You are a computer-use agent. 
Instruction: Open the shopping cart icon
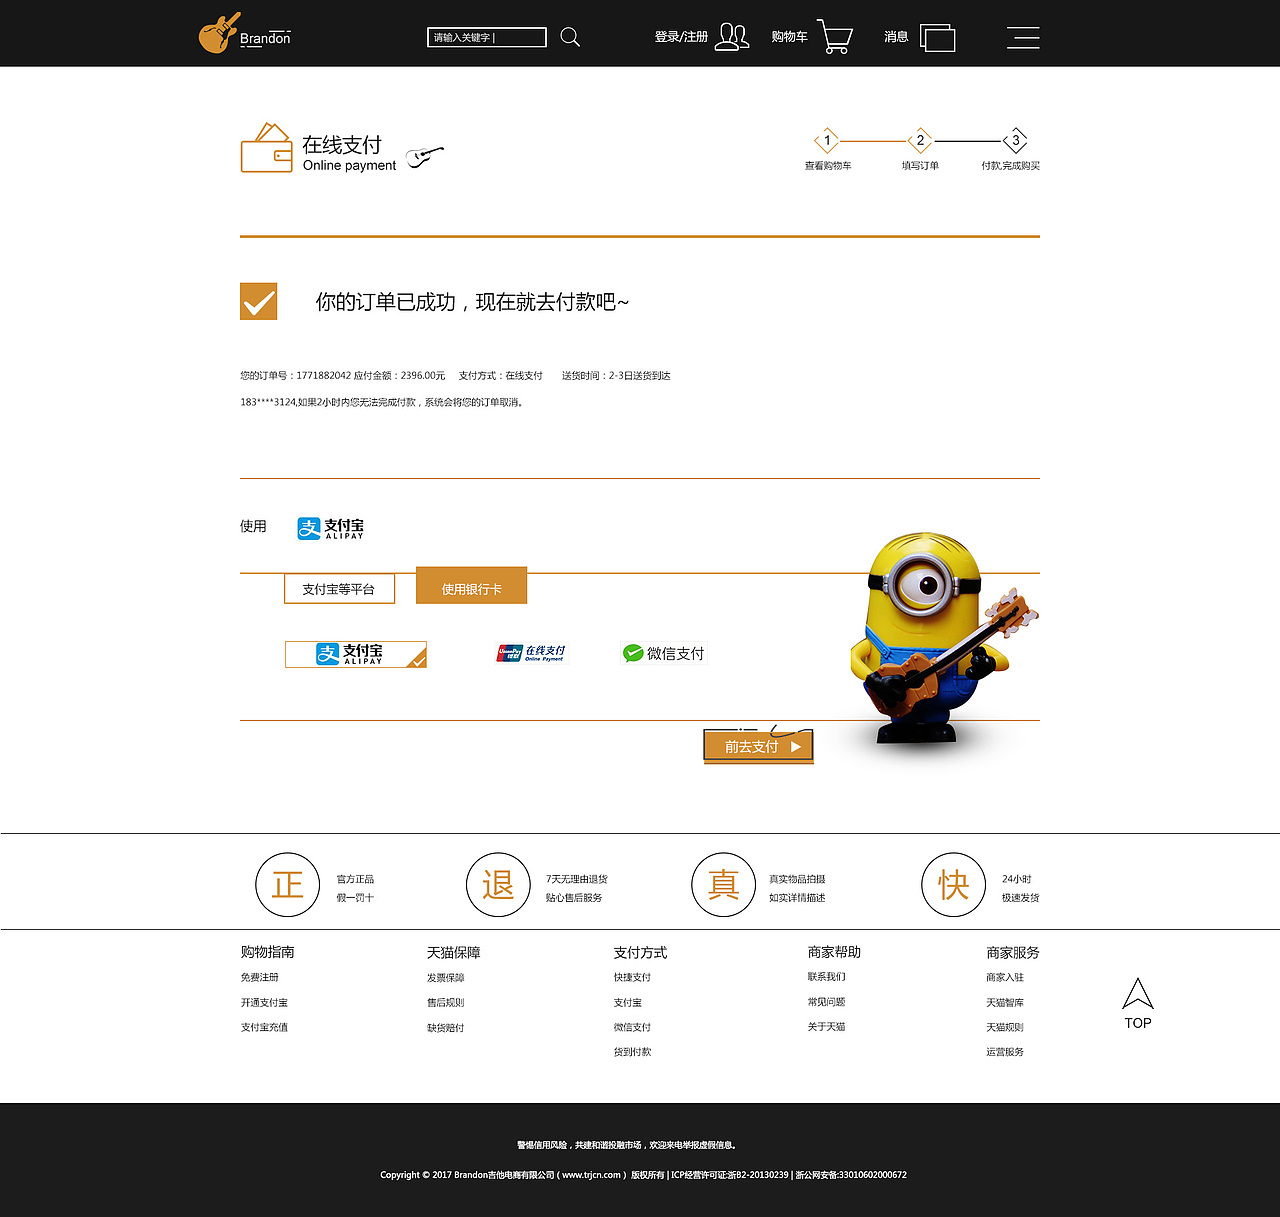coord(835,36)
